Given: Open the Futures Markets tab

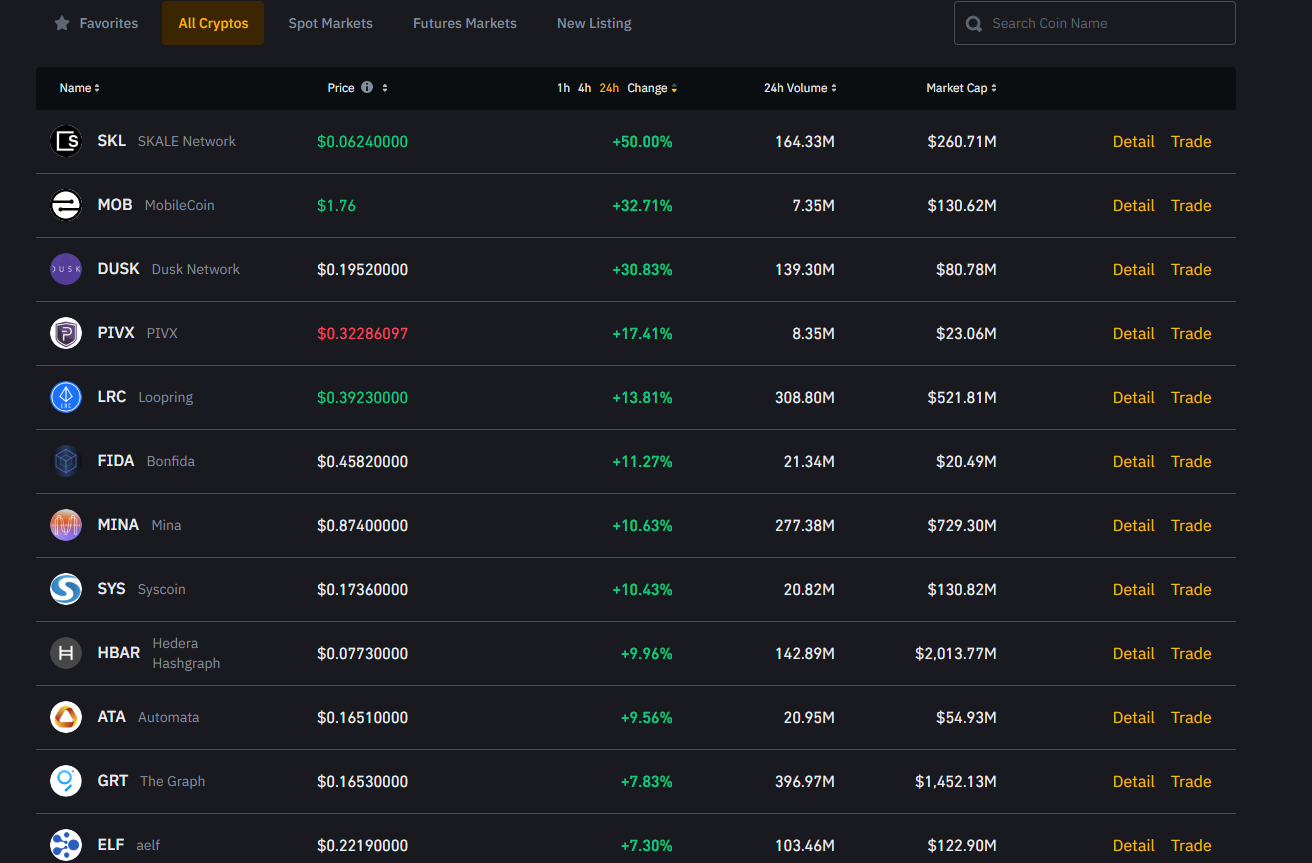Looking at the screenshot, I should coord(465,23).
